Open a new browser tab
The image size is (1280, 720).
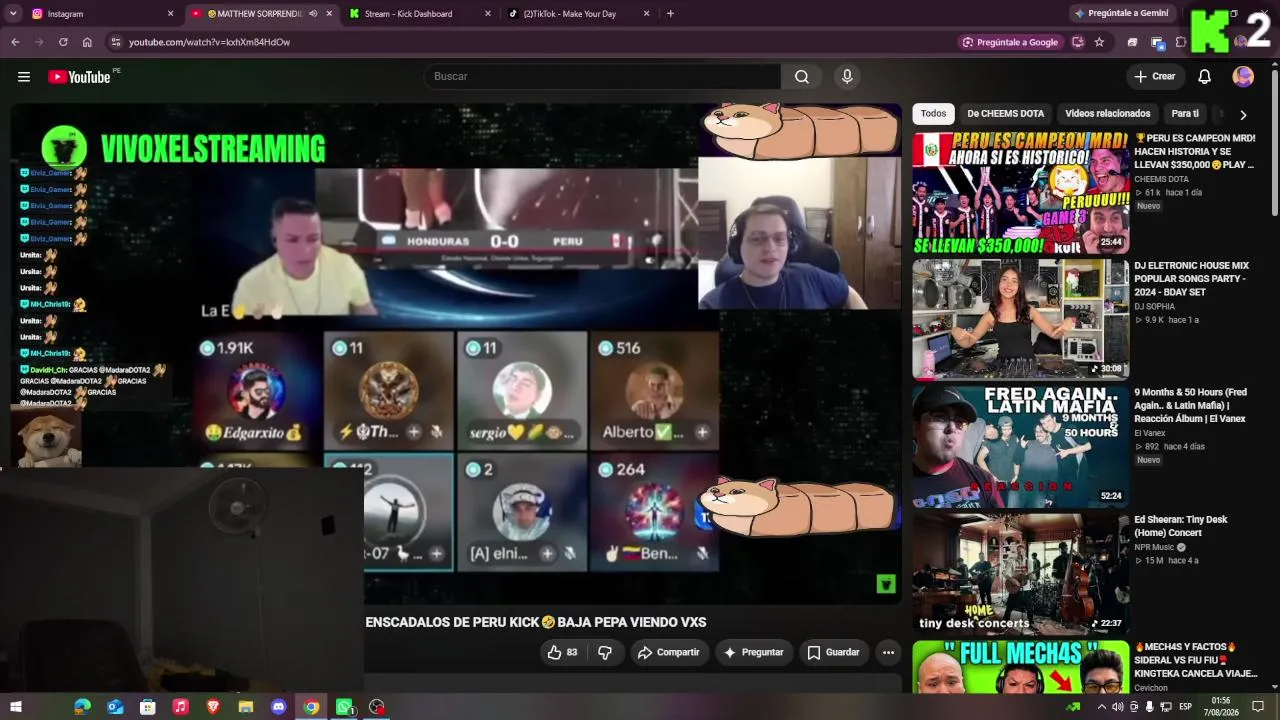(x=670, y=14)
